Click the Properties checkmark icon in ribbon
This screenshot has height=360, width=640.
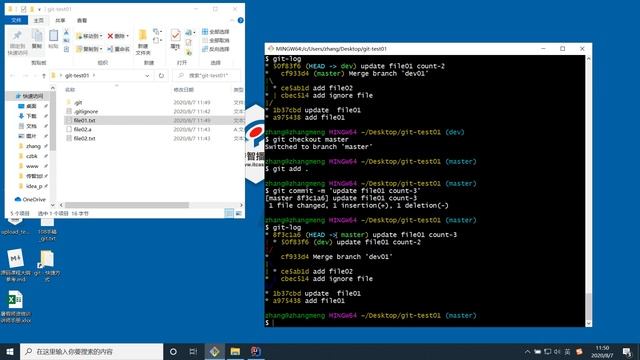tap(176, 35)
